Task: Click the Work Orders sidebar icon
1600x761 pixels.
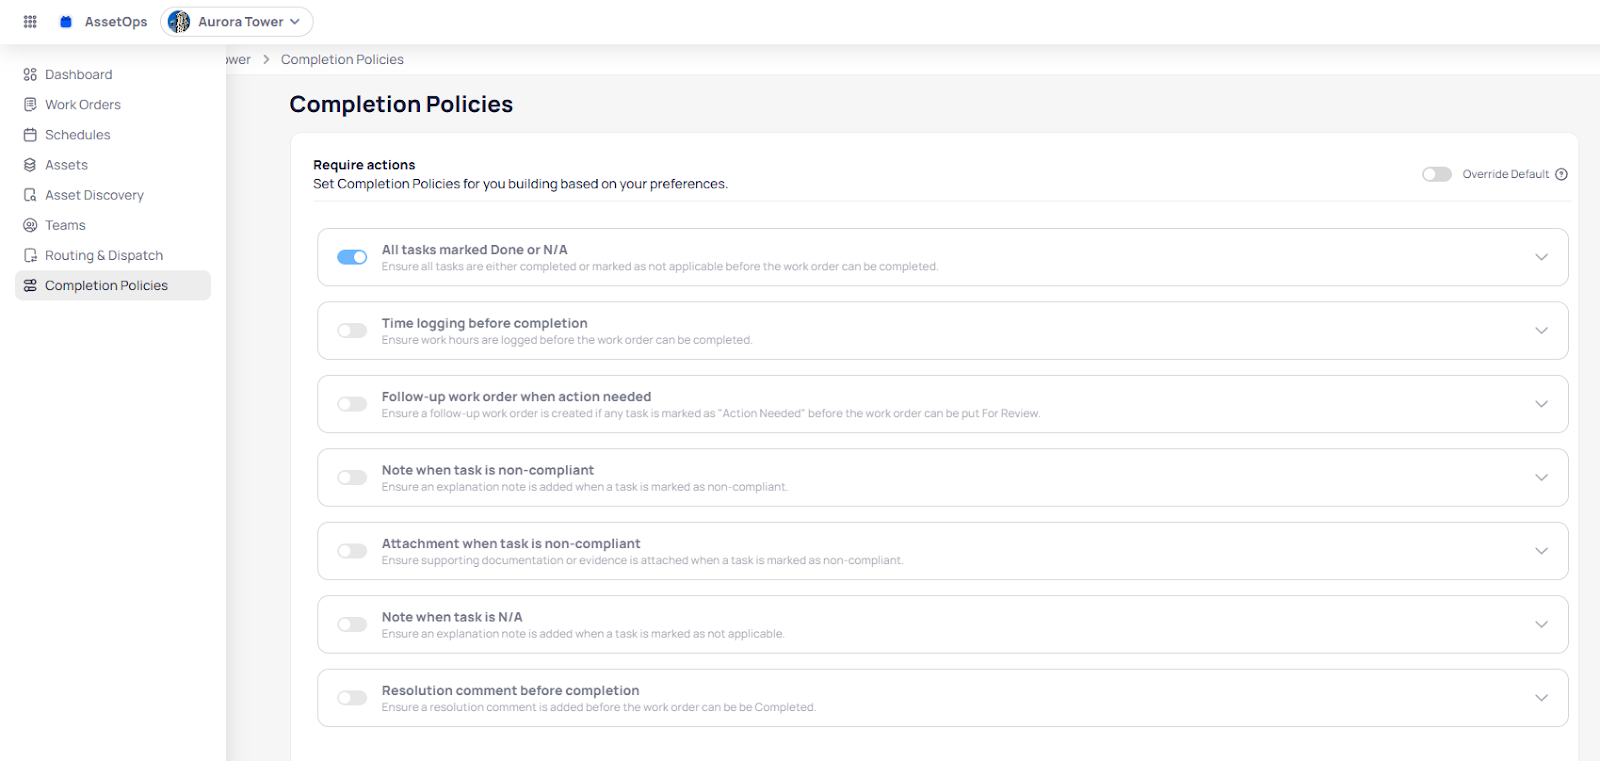Action: [x=30, y=104]
